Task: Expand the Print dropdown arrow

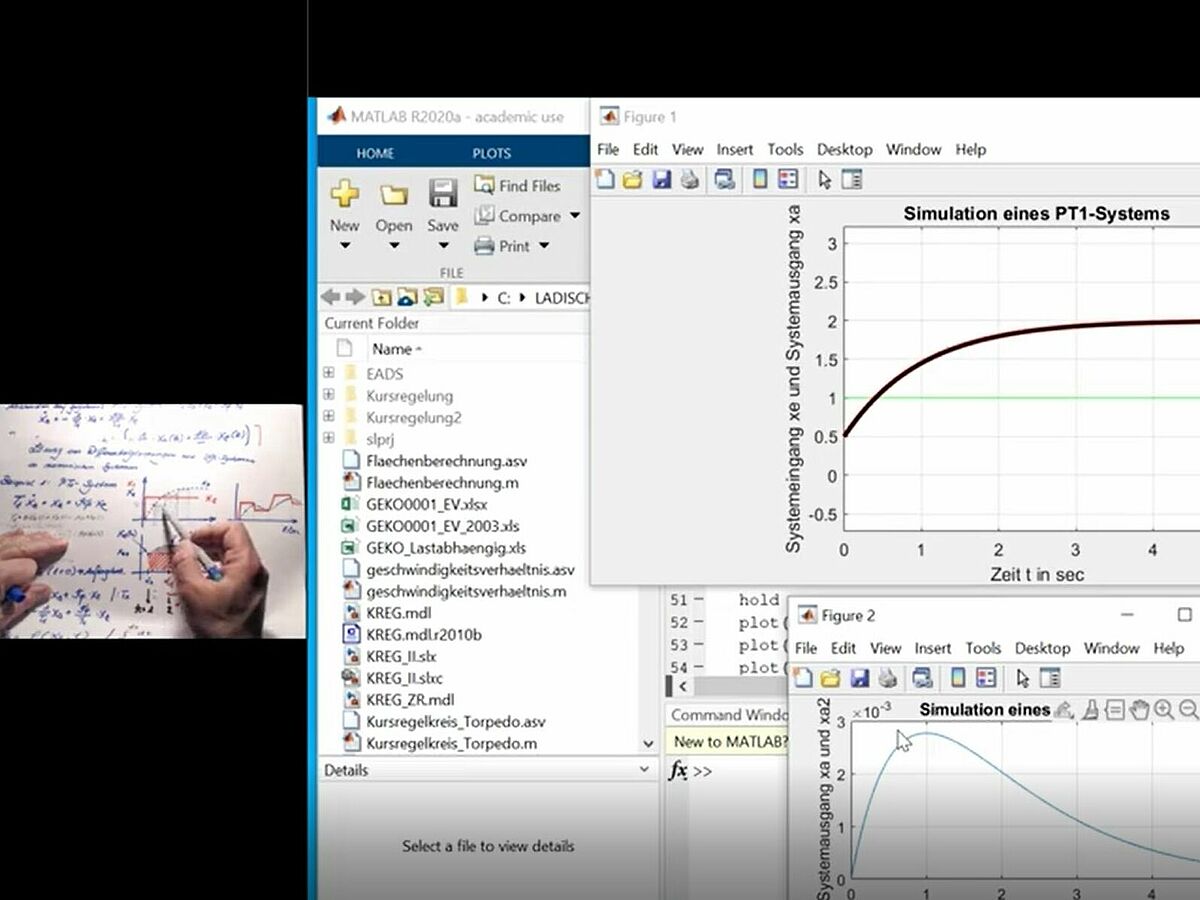Action: tap(544, 245)
